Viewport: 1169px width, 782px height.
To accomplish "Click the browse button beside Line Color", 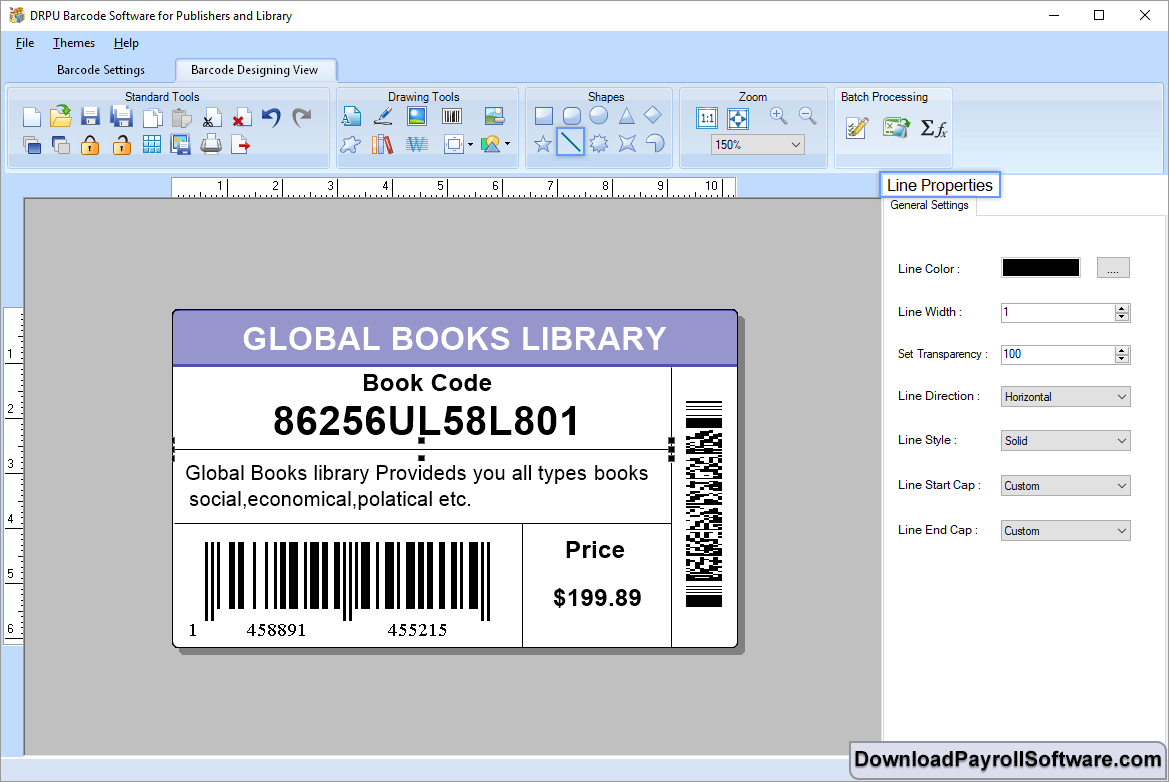I will pyautogui.click(x=1113, y=268).
